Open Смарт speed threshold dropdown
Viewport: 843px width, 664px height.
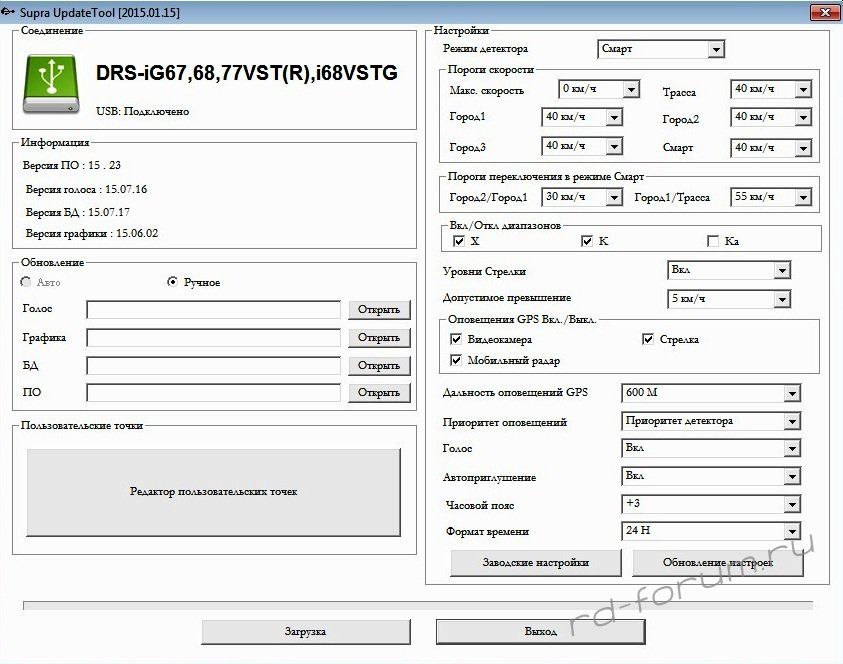[x=771, y=148]
